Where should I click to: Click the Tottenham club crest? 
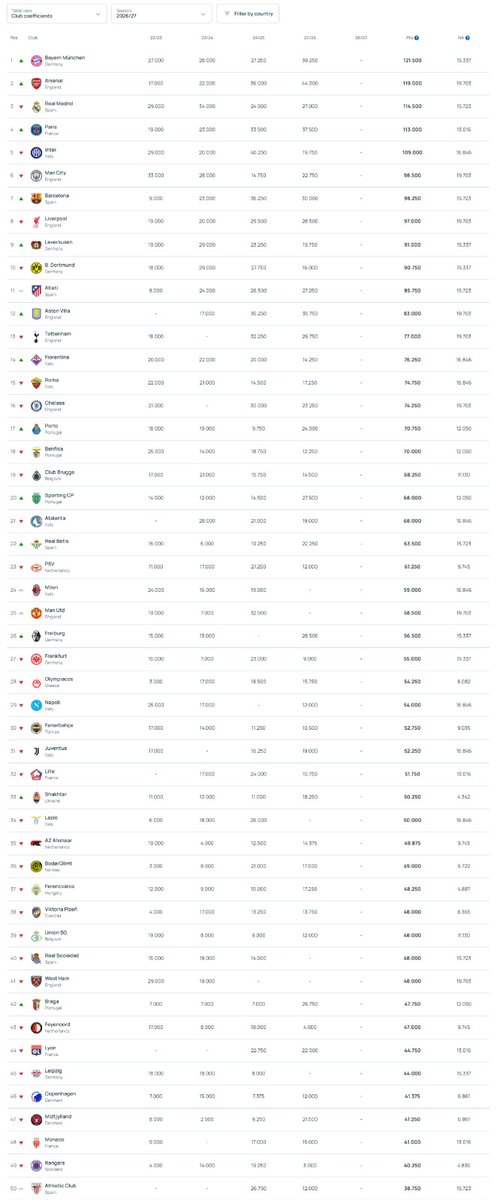pos(36,336)
